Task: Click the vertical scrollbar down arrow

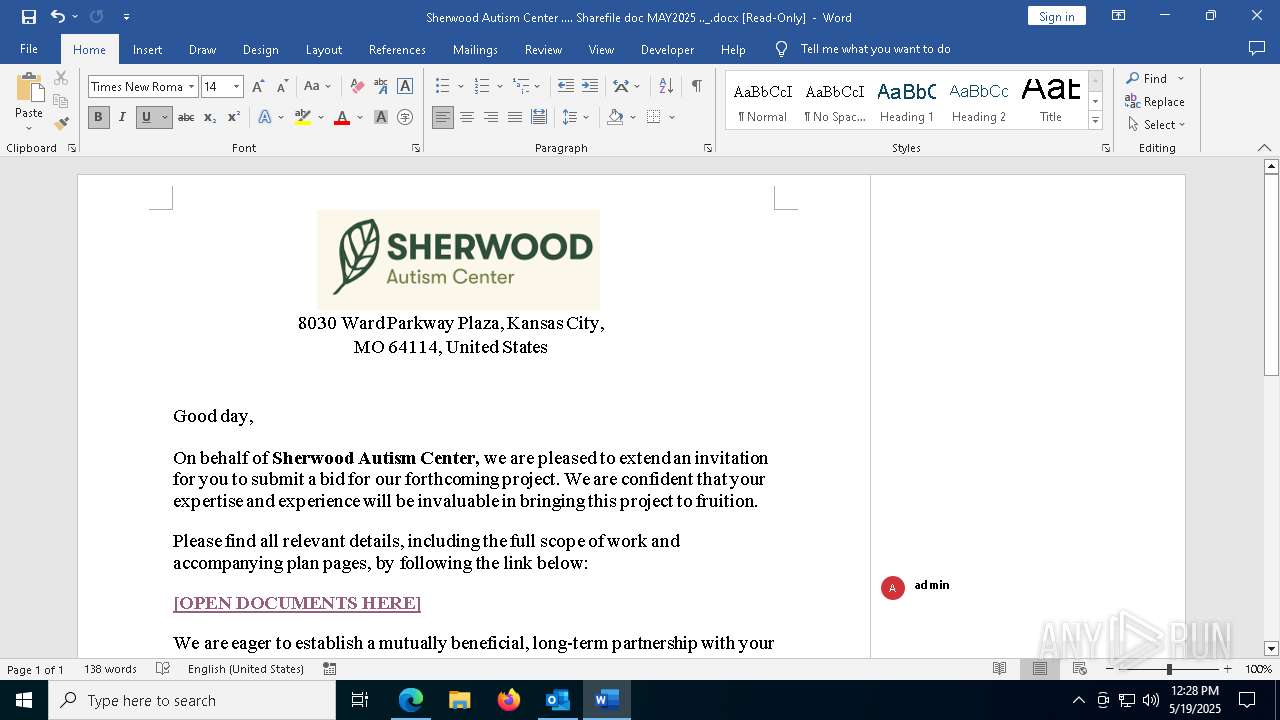Action: pos(1271,649)
